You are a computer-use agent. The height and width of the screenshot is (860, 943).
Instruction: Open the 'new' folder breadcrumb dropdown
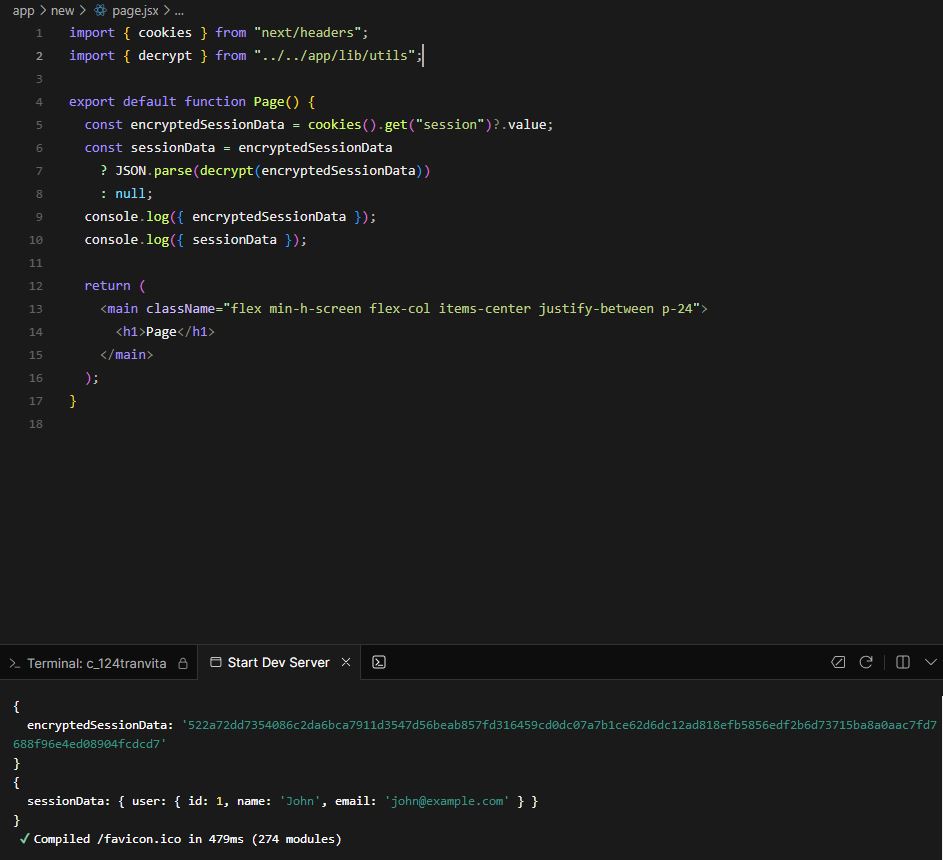(x=63, y=10)
